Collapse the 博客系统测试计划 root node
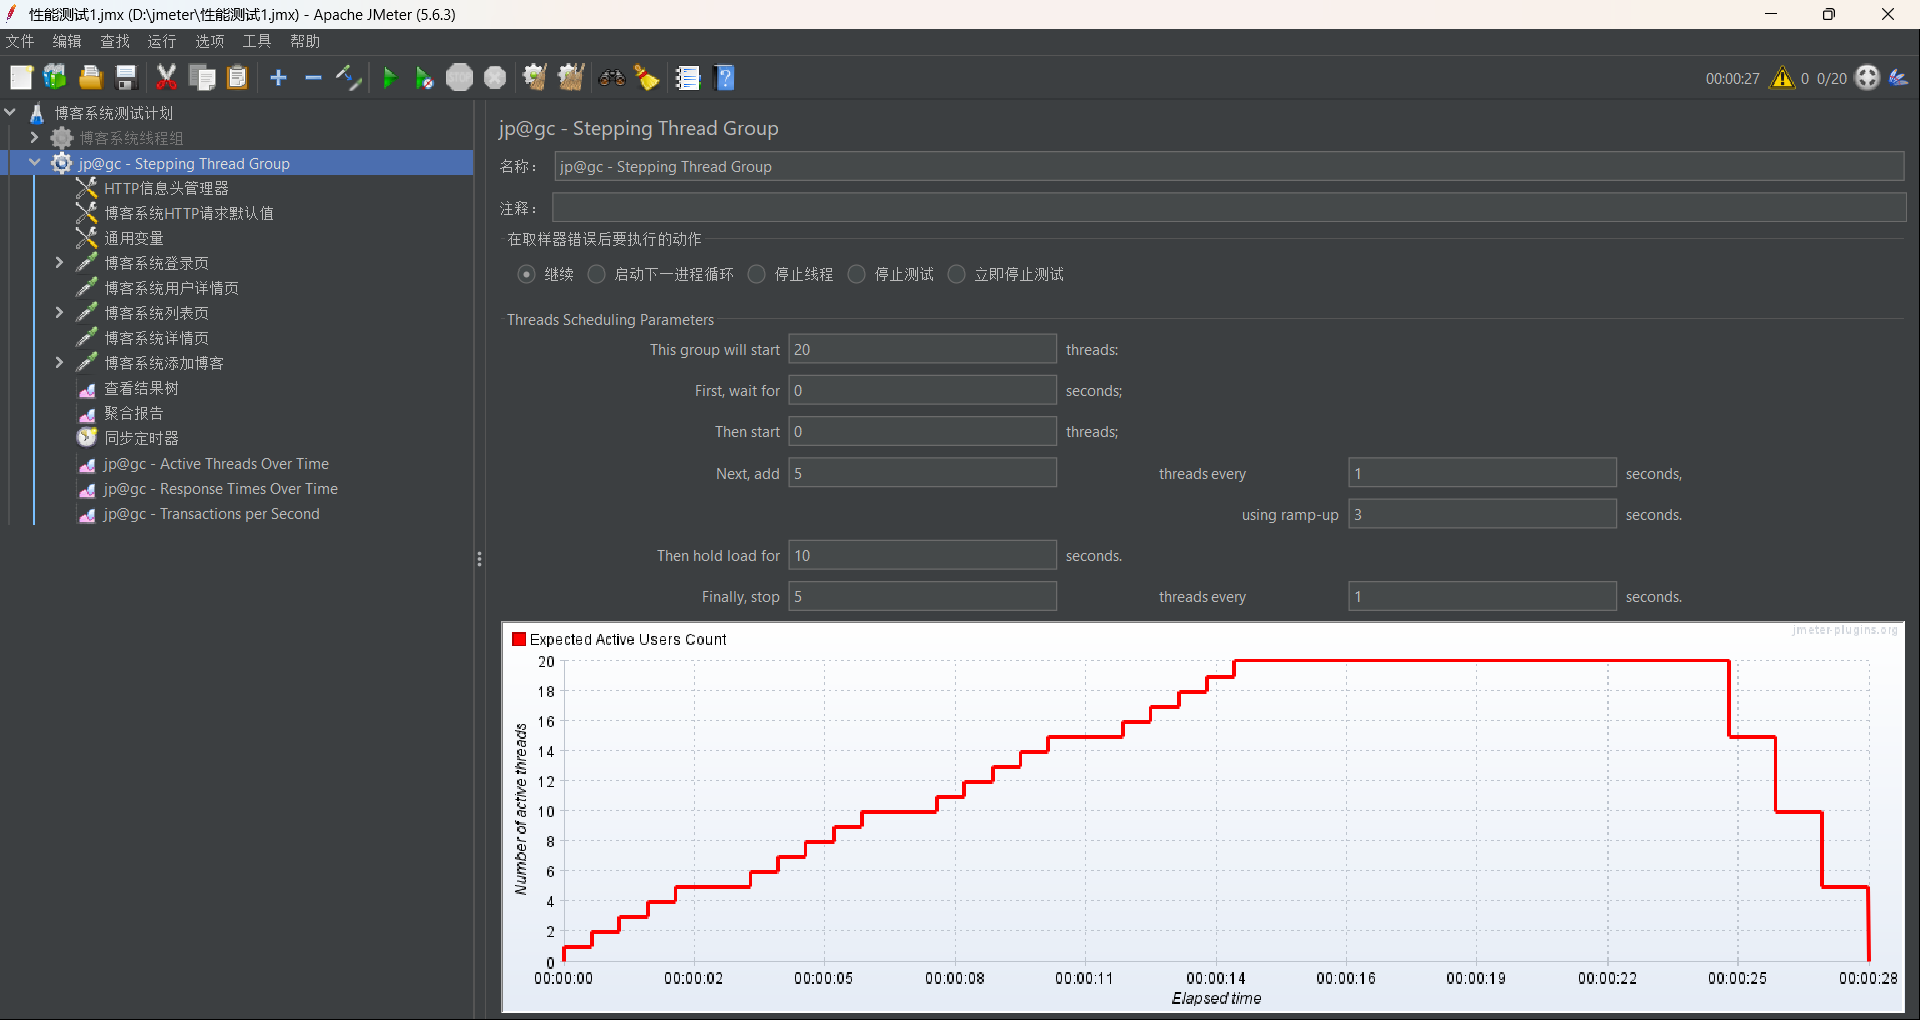1920x1020 pixels. (x=10, y=113)
